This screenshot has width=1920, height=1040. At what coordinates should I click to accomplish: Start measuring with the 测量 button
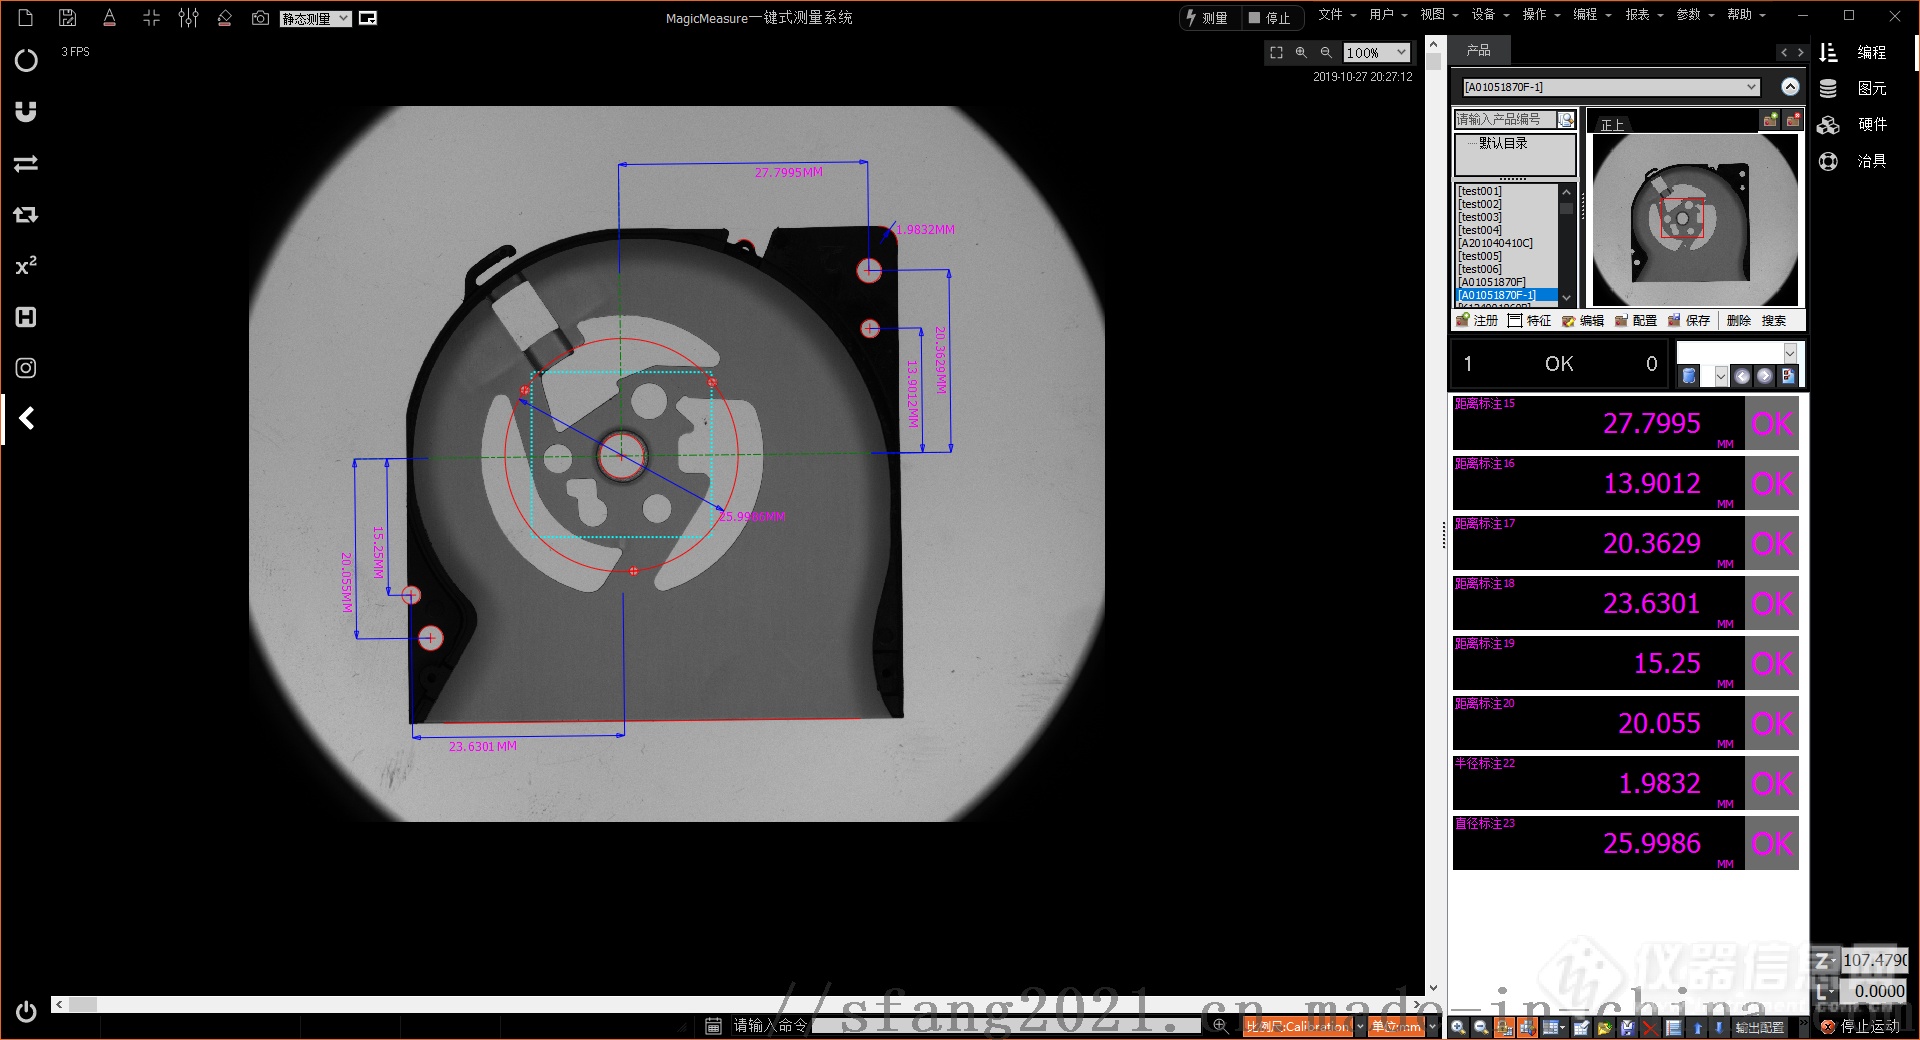coord(1207,18)
